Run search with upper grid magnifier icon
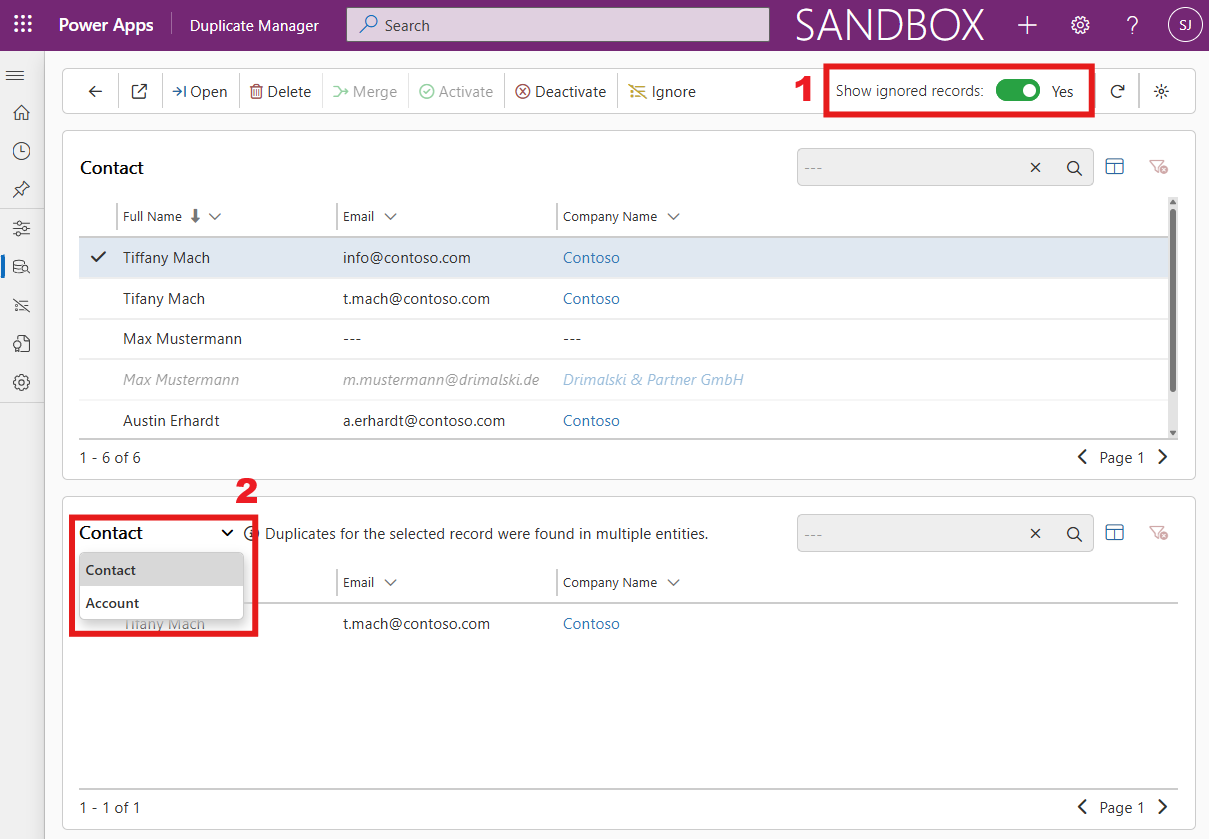1209x839 pixels. pos(1074,168)
